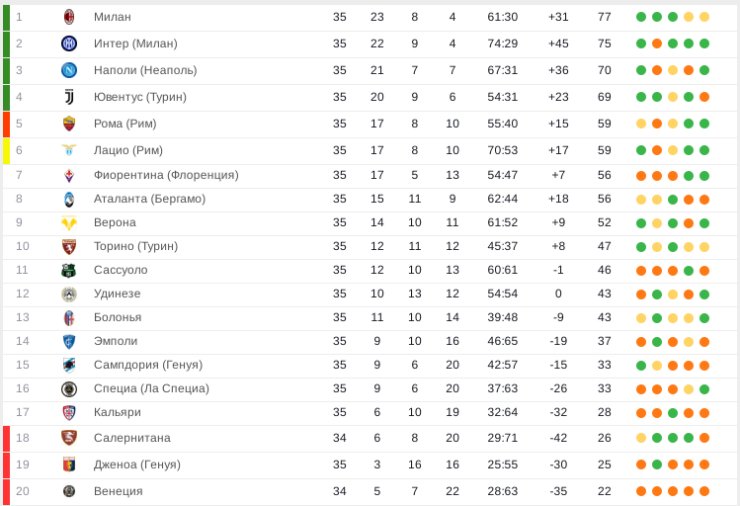Click the Verona club crest
Viewport: 740px width, 506px height.
pos(69,223)
